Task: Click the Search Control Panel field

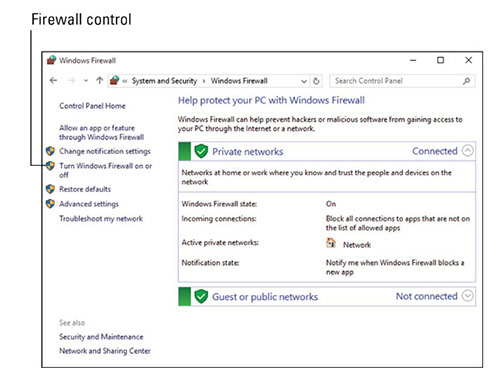Action: [x=402, y=81]
